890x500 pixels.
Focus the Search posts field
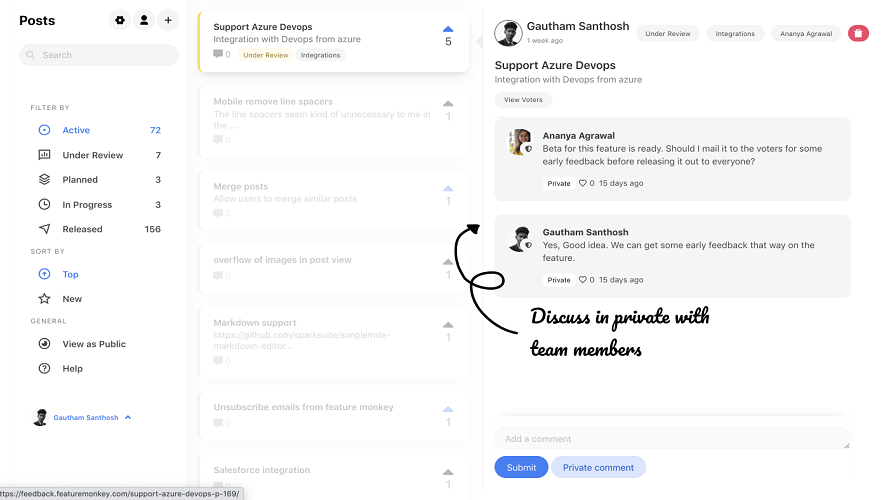99,55
